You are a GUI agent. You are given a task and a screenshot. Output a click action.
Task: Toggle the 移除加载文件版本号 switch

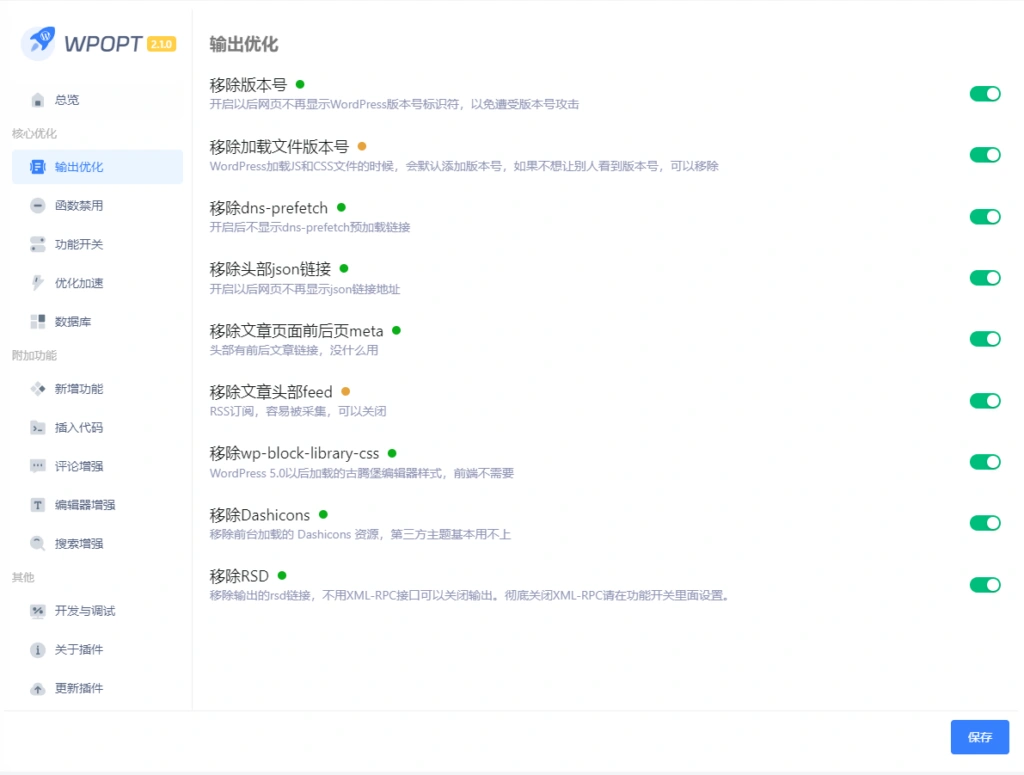(985, 155)
